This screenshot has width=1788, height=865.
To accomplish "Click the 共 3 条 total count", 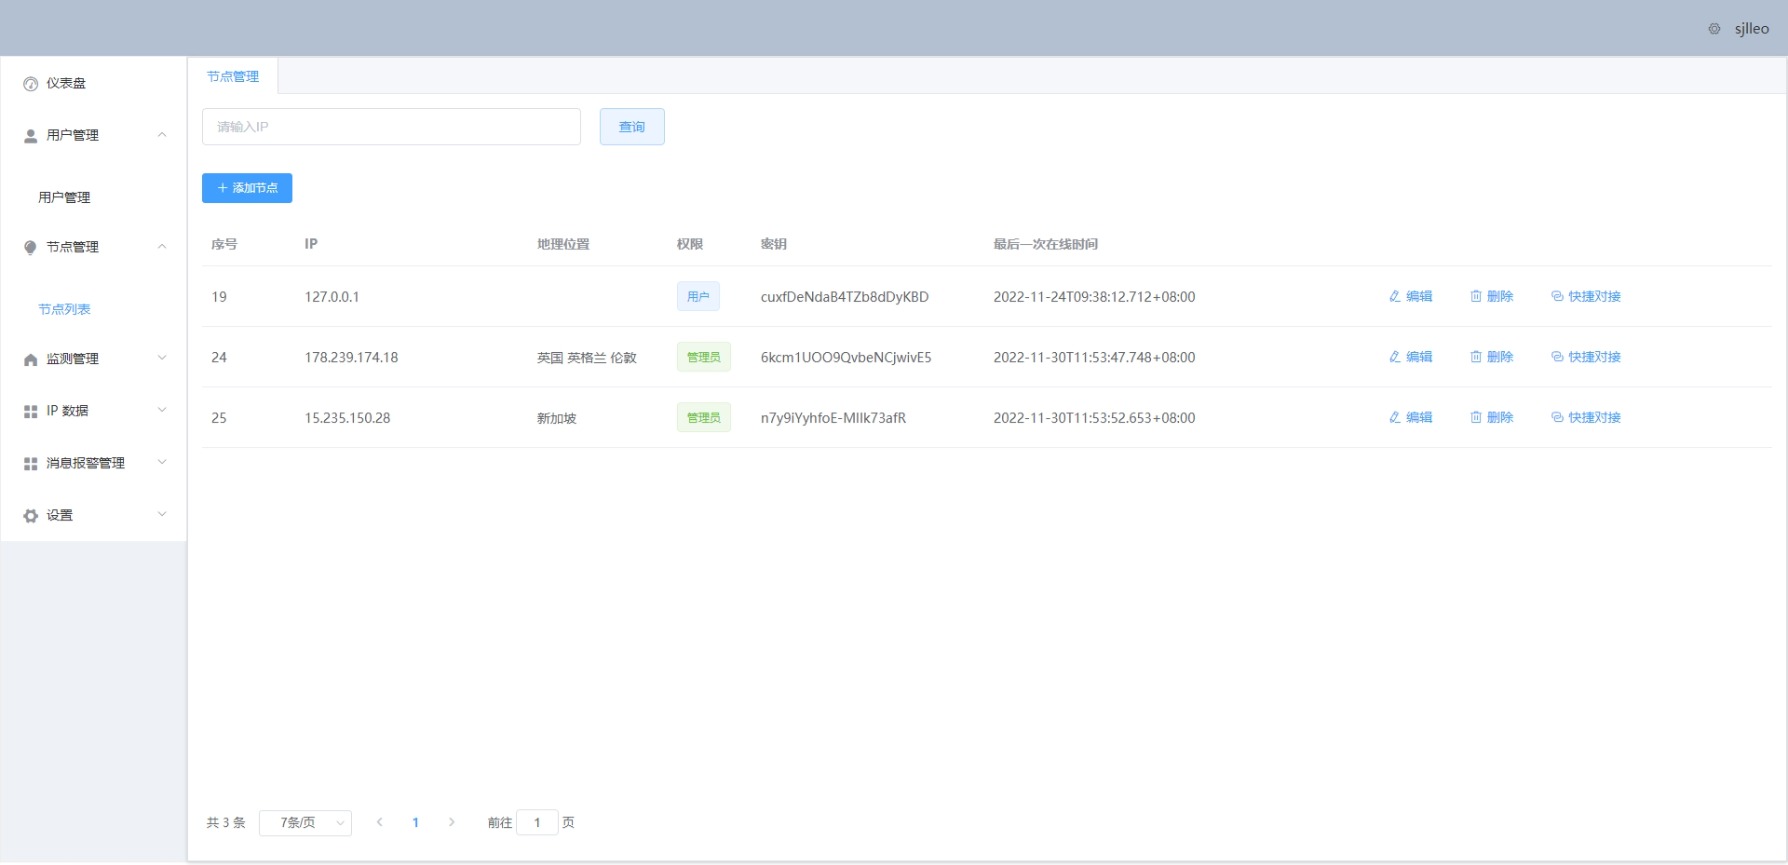I will pos(226,823).
